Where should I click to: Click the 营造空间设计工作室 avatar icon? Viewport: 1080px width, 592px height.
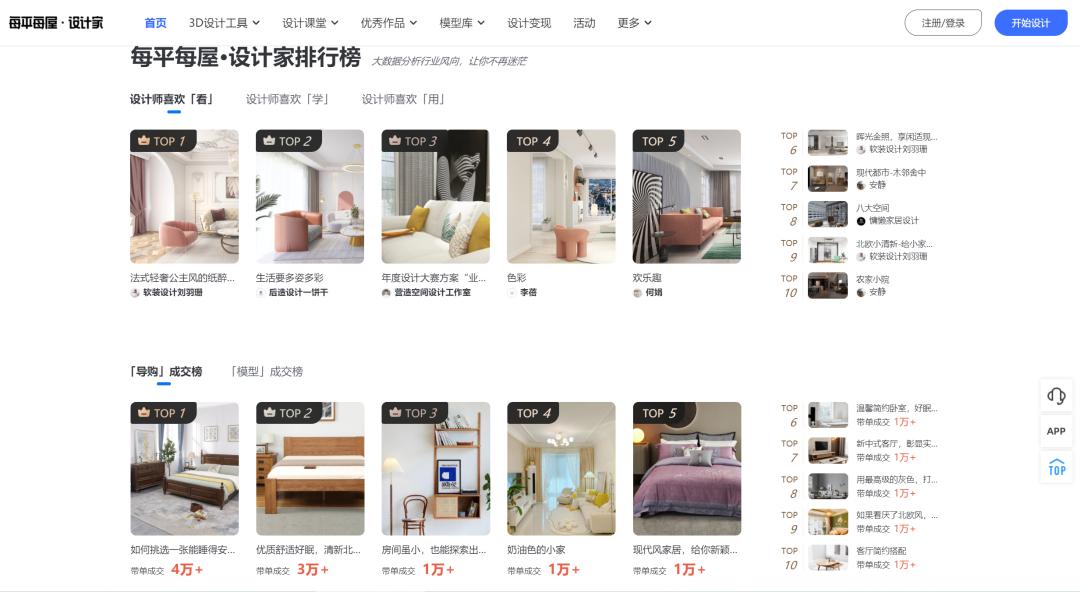tap(386, 293)
